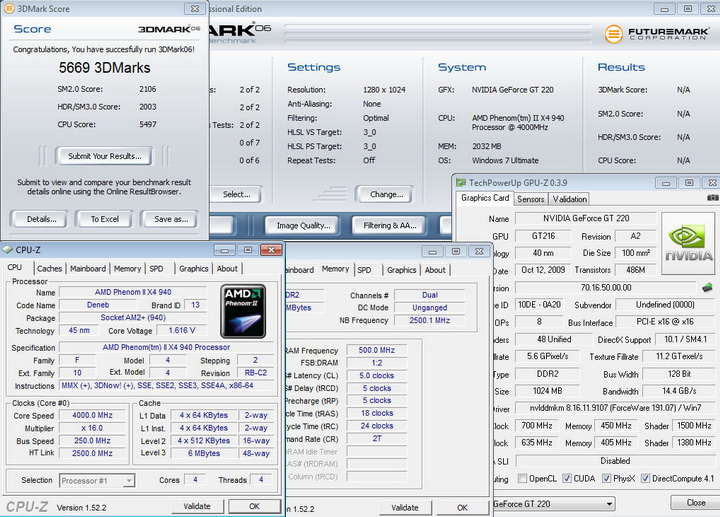Image resolution: width=720 pixels, height=517 pixels.
Task: Toggle the OpenCL checkbox
Action: (x=524, y=480)
